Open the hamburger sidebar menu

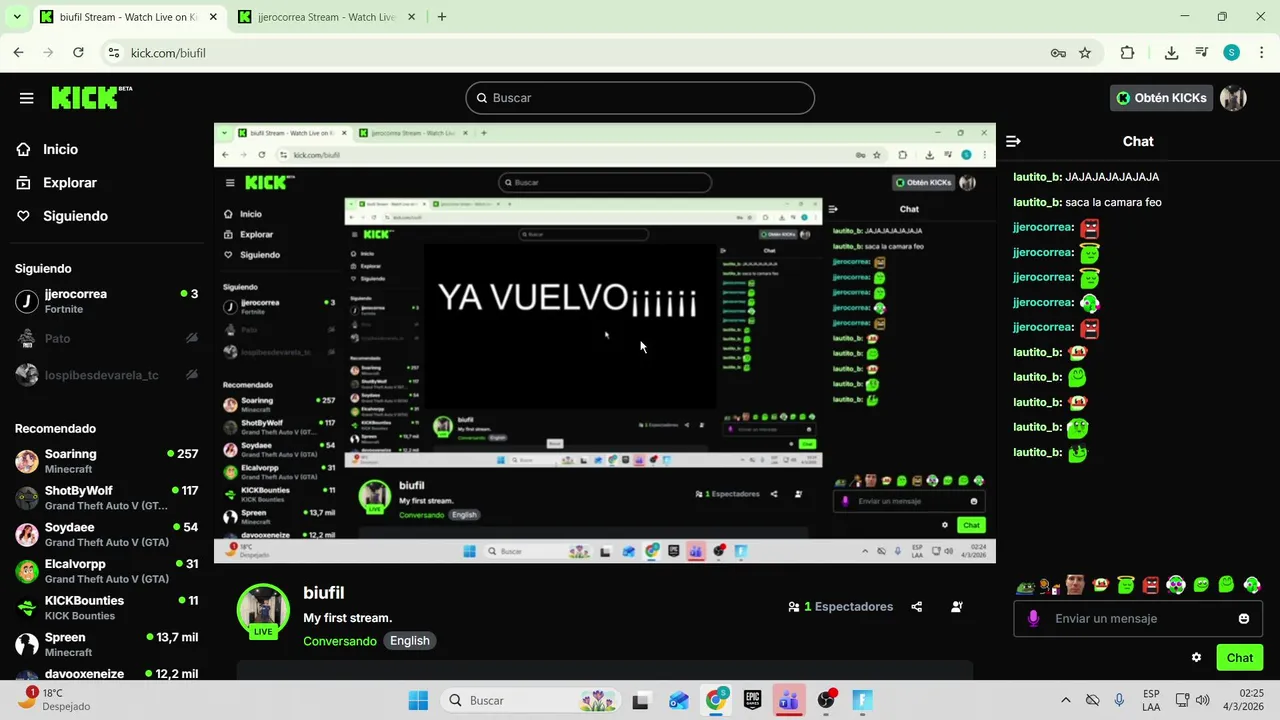[26, 98]
